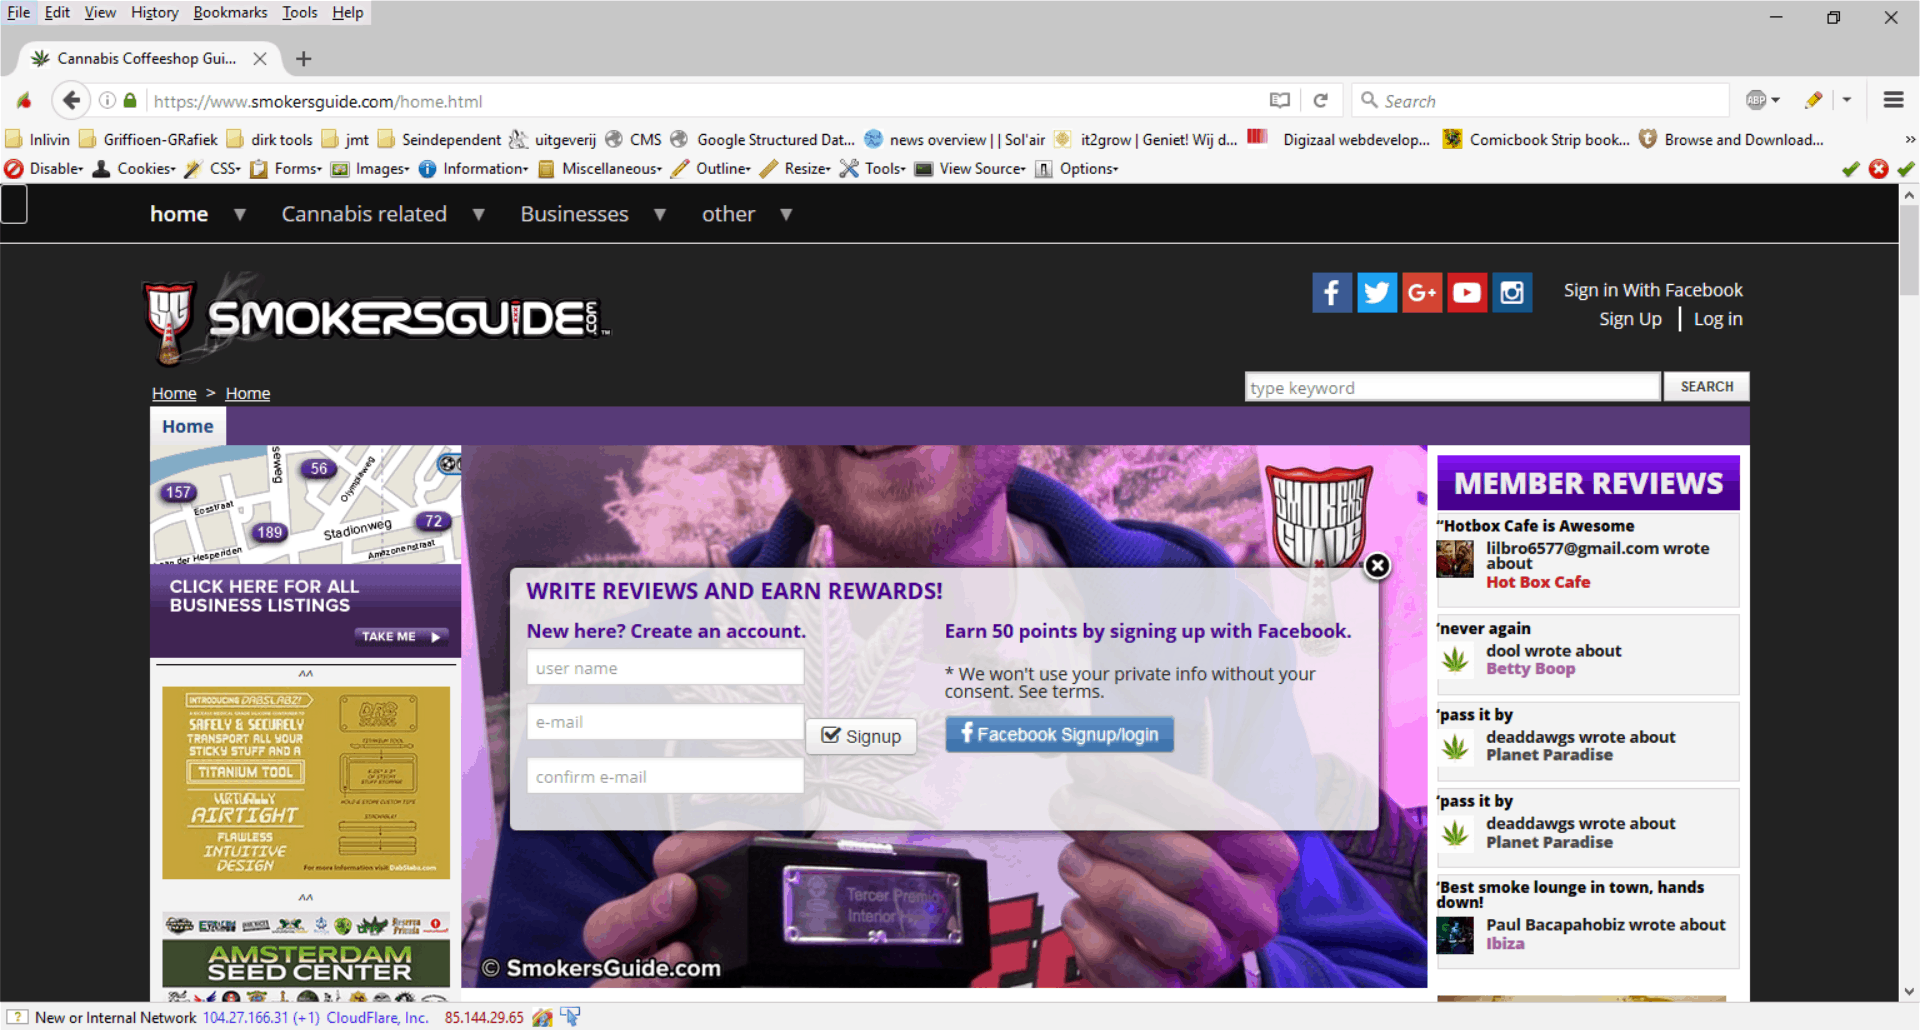The image size is (1920, 1030).
Task: Open the YouTube social icon
Action: (1466, 293)
